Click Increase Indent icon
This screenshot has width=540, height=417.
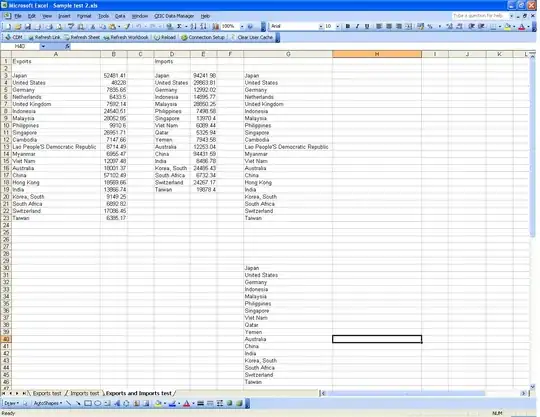[481, 26]
